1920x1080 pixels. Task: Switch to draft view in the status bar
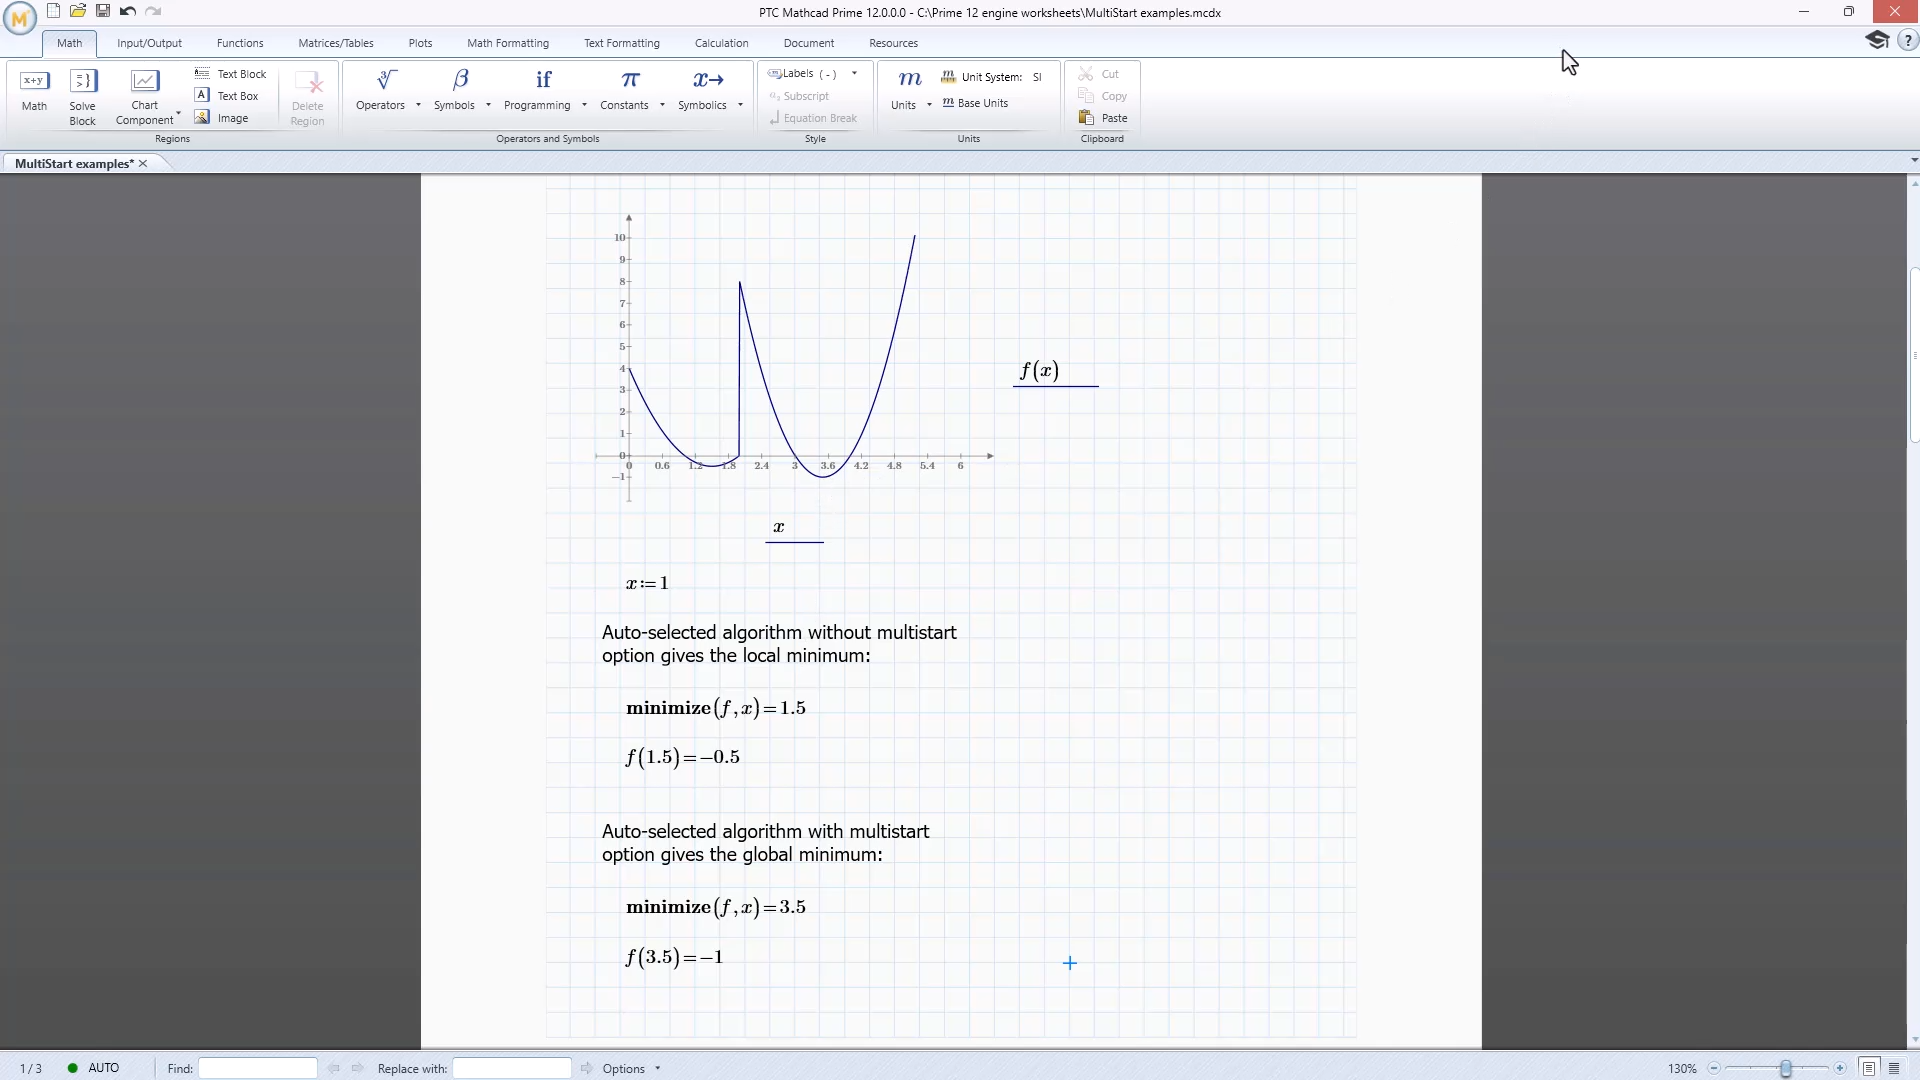coord(1894,1068)
